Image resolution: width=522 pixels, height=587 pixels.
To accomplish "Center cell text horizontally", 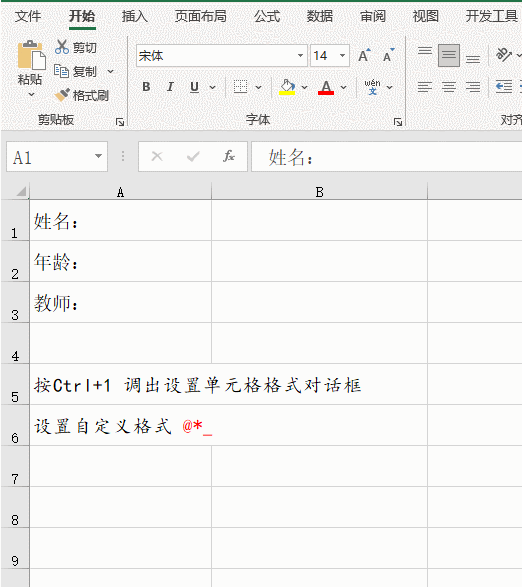I will coord(449,87).
